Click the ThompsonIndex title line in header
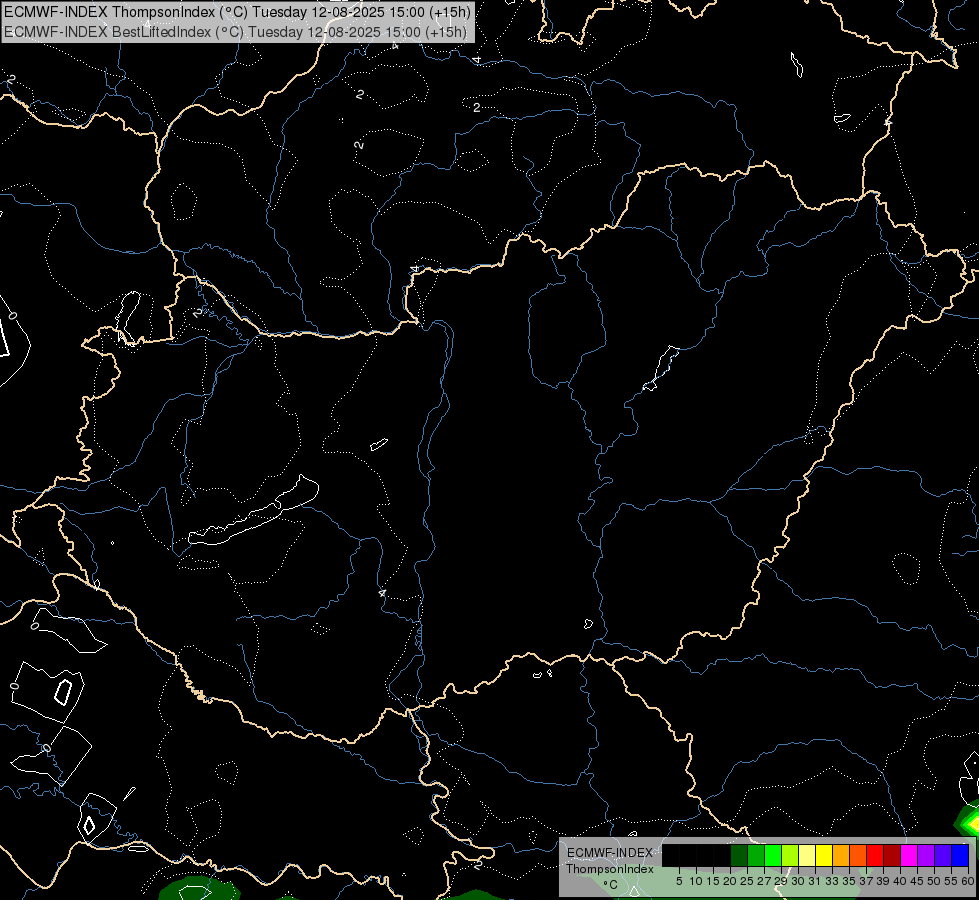Screen dimensions: 979x900 (x=237, y=11)
